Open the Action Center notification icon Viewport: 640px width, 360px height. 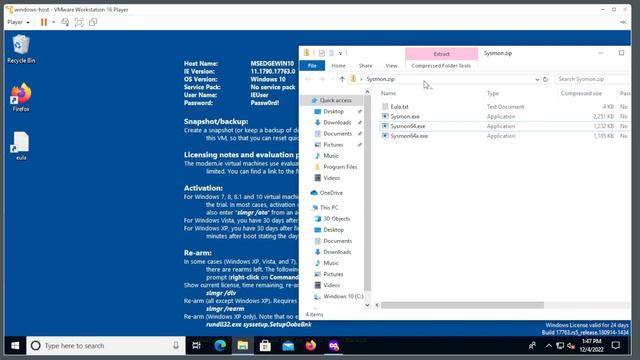(x=616, y=346)
